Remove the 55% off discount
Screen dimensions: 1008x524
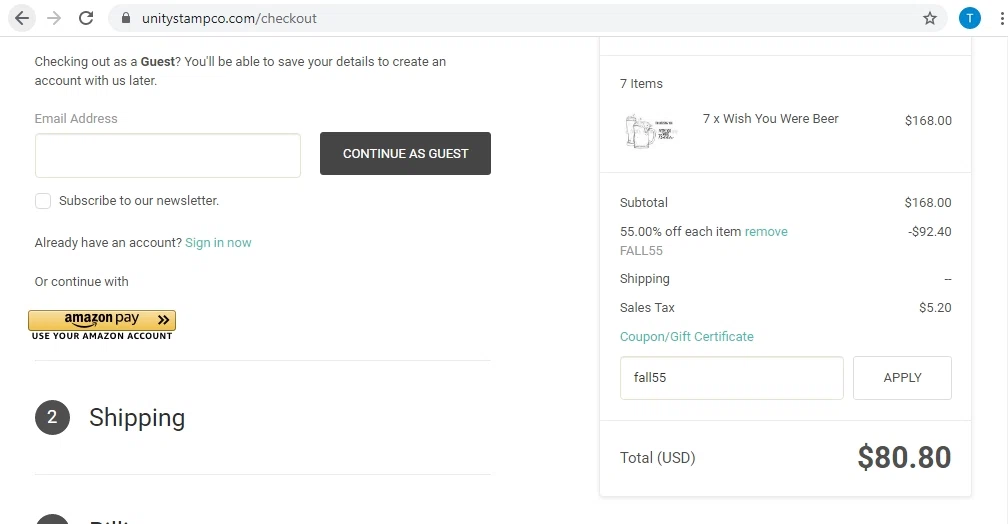click(x=766, y=232)
